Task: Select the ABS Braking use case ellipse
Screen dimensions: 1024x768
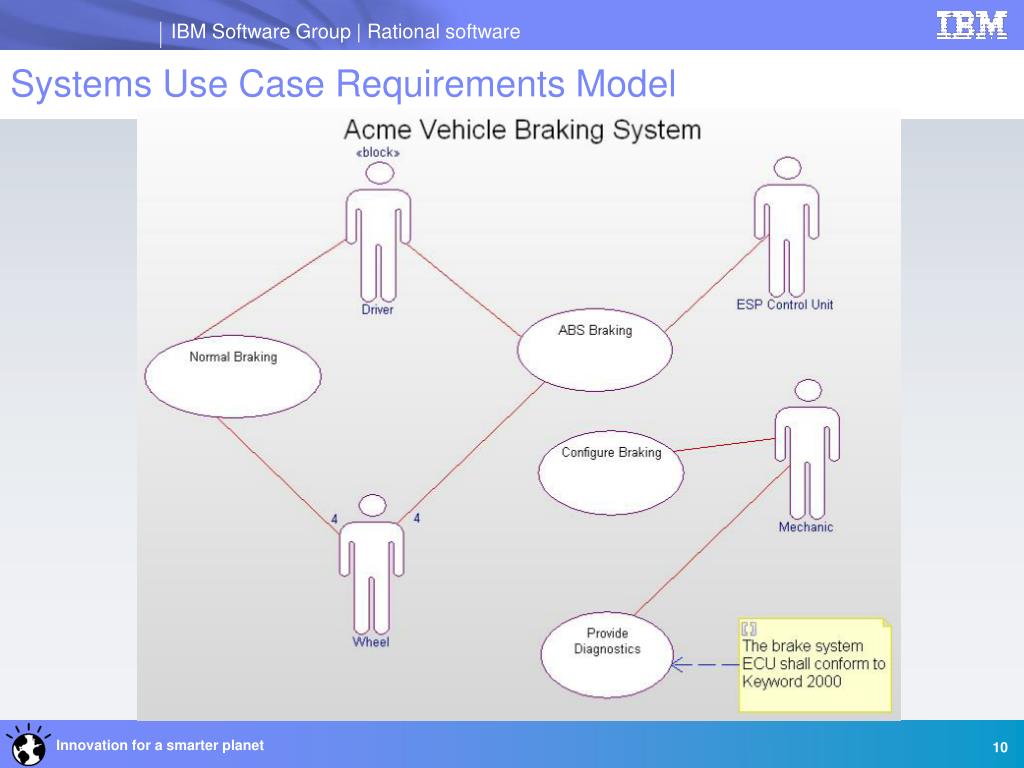Action: (595, 350)
